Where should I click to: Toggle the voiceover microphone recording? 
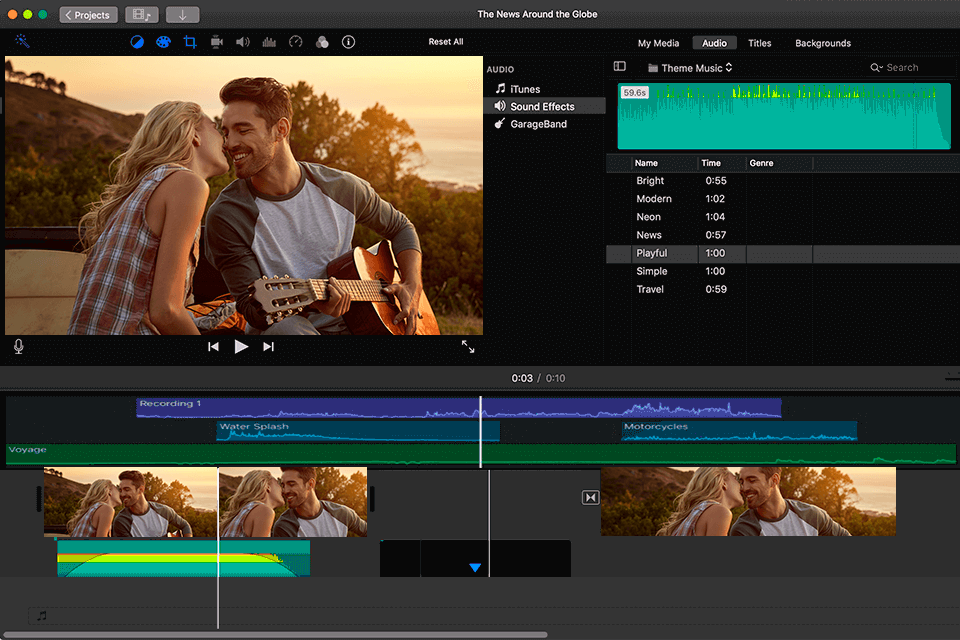pyautogui.click(x=18, y=346)
